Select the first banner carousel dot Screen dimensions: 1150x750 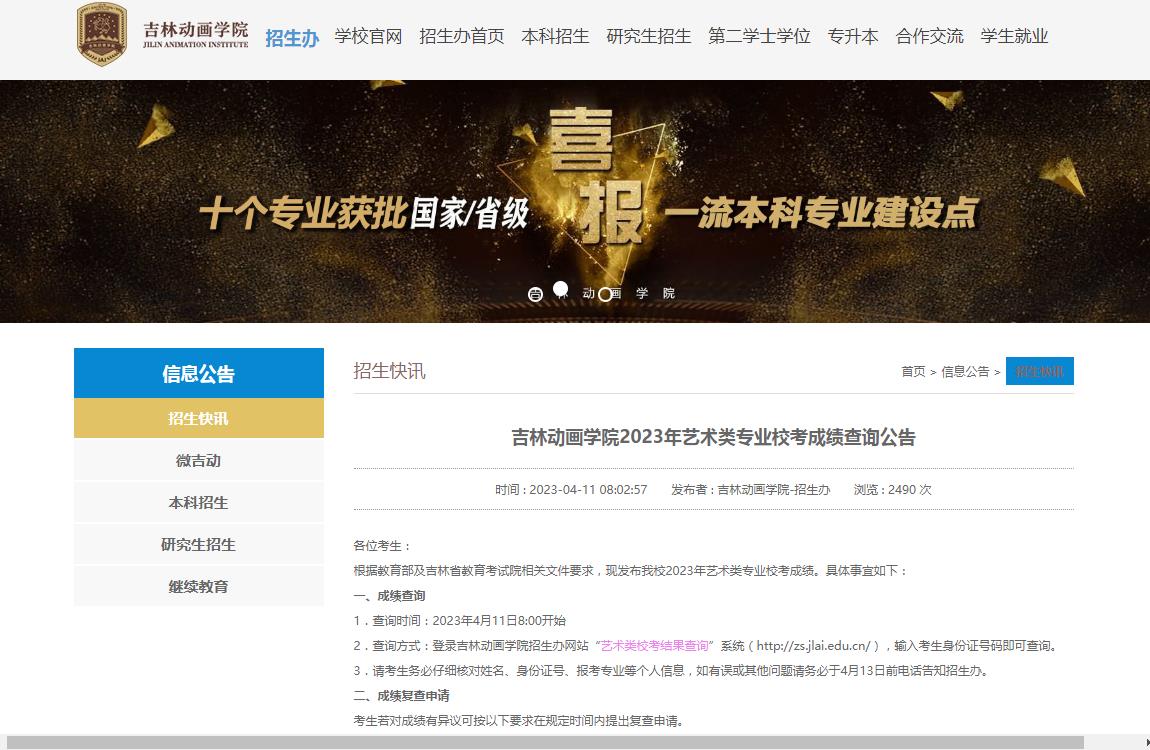click(x=535, y=294)
